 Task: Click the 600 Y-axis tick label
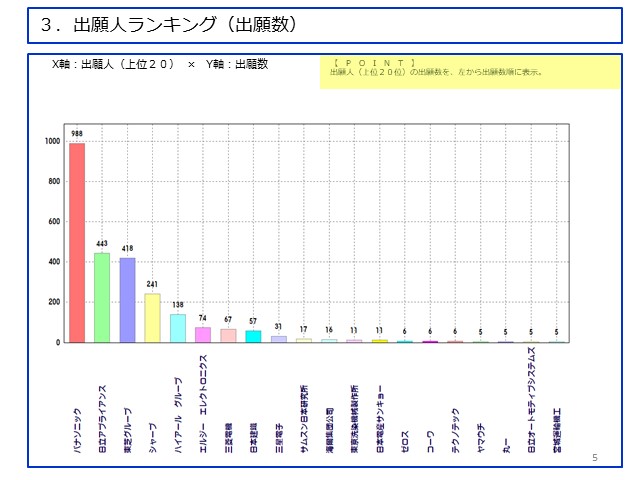click(54, 222)
